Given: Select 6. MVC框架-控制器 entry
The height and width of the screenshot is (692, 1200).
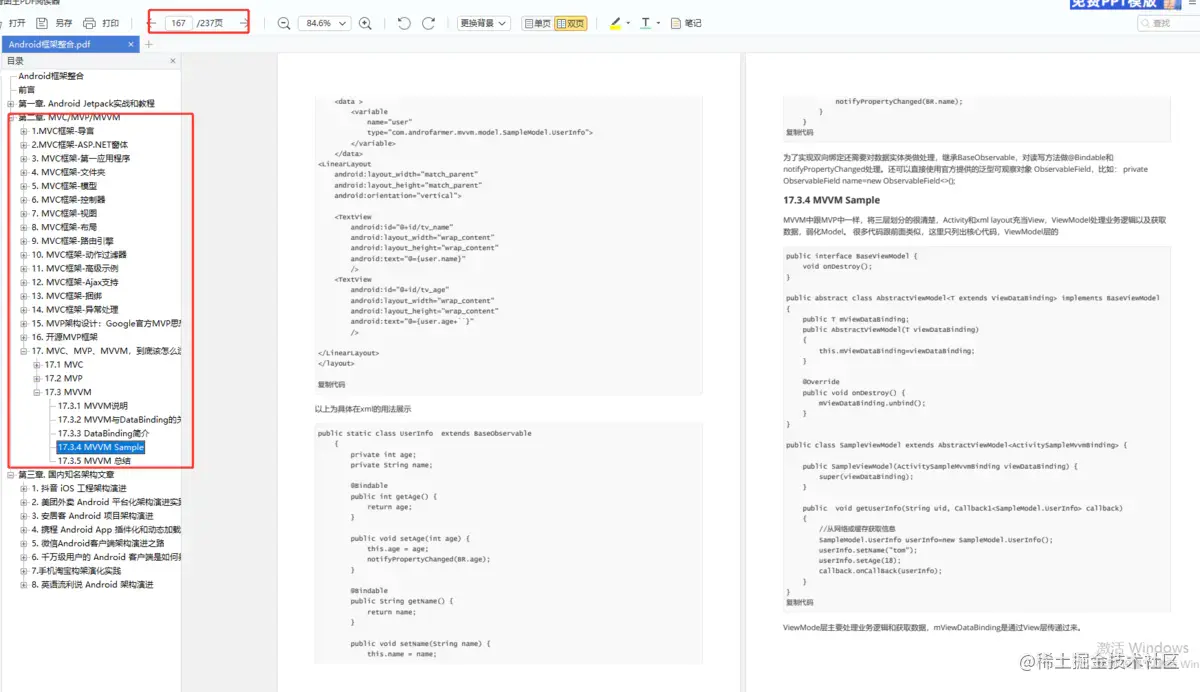Looking at the screenshot, I should [x=68, y=200].
